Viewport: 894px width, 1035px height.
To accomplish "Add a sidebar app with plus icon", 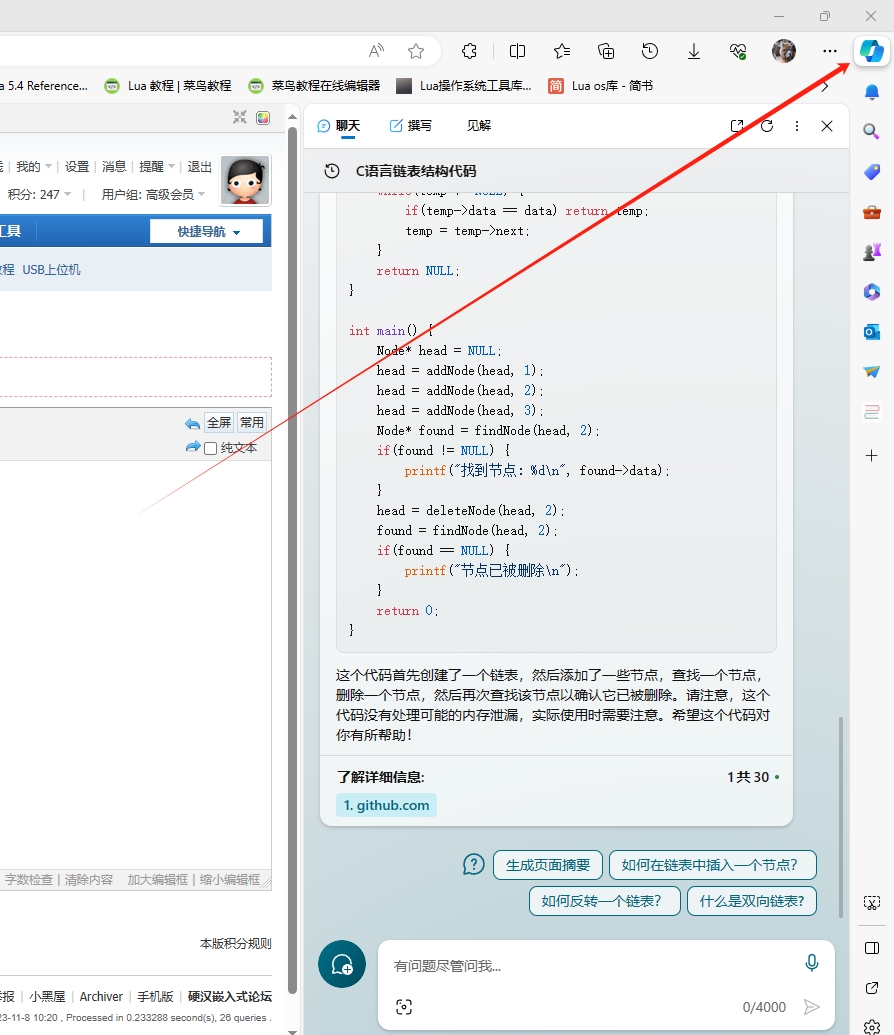I will click(x=872, y=455).
